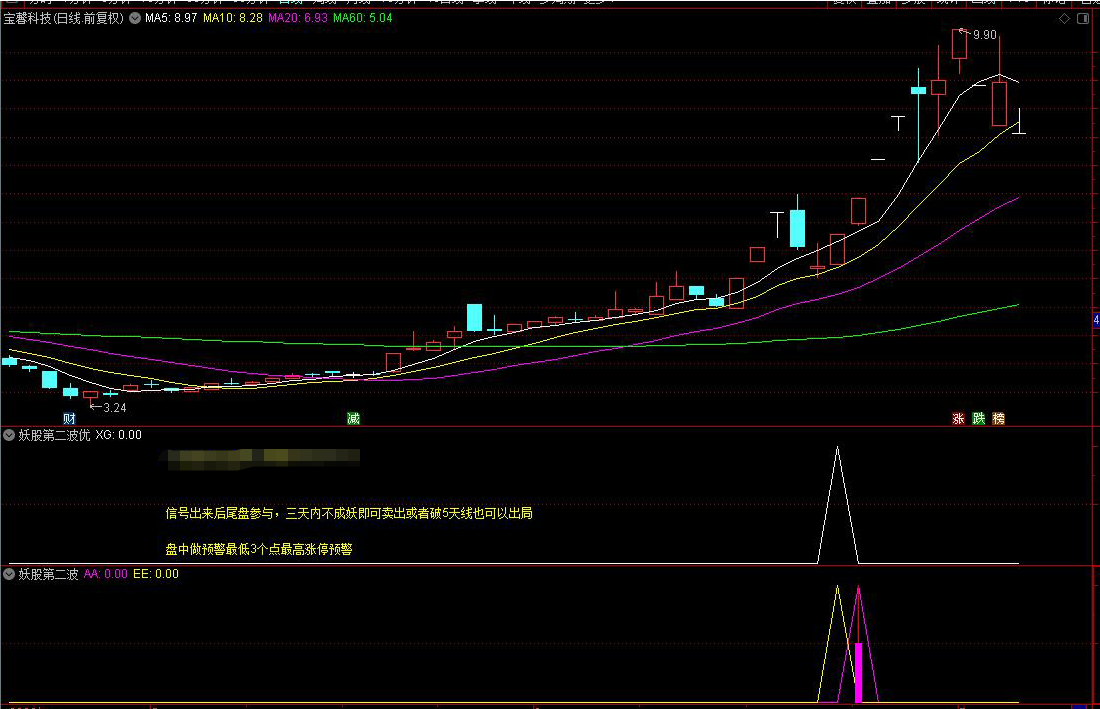Click the green MA60: 5.04 label
The image size is (1100, 709).
click(362, 18)
